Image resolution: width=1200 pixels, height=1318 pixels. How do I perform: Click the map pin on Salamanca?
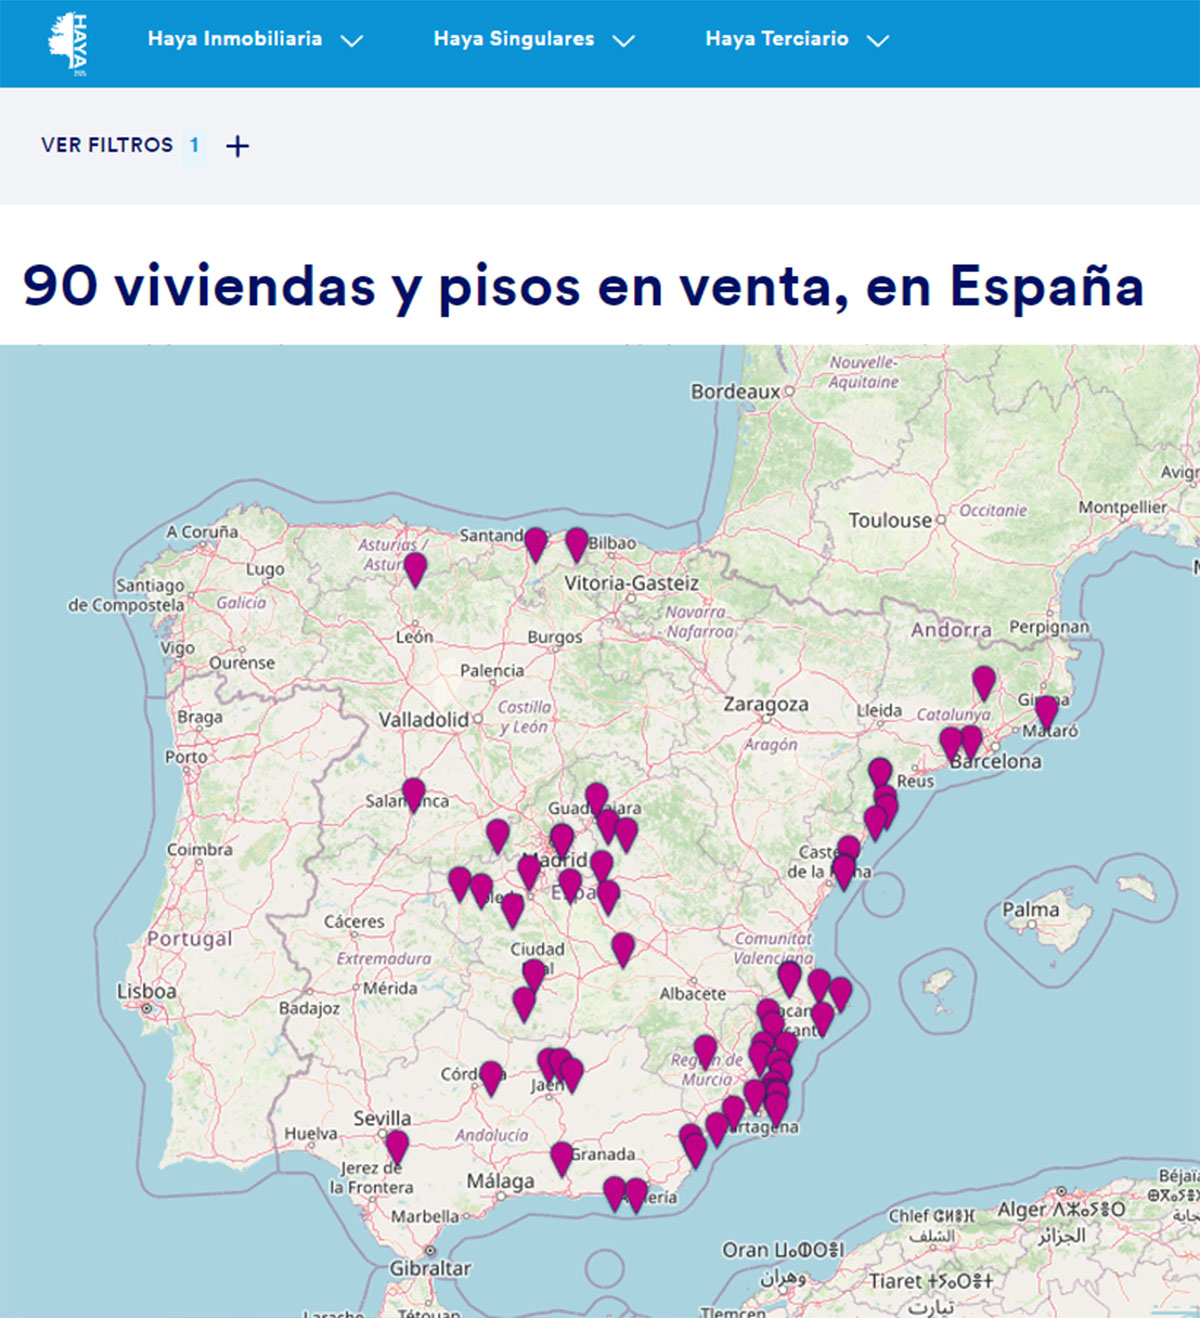(413, 793)
